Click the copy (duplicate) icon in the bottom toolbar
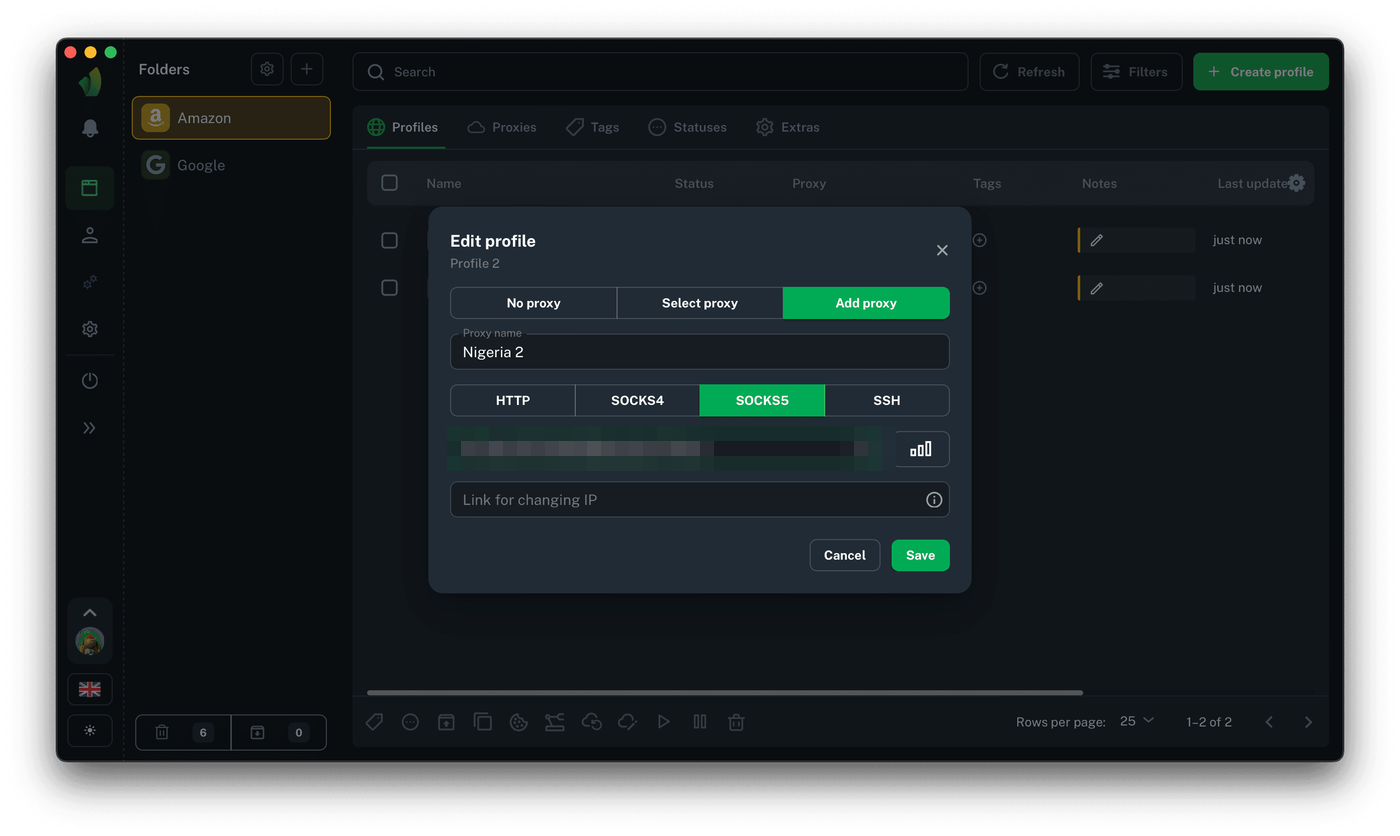Image resolution: width=1400 pixels, height=836 pixels. [x=483, y=722]
